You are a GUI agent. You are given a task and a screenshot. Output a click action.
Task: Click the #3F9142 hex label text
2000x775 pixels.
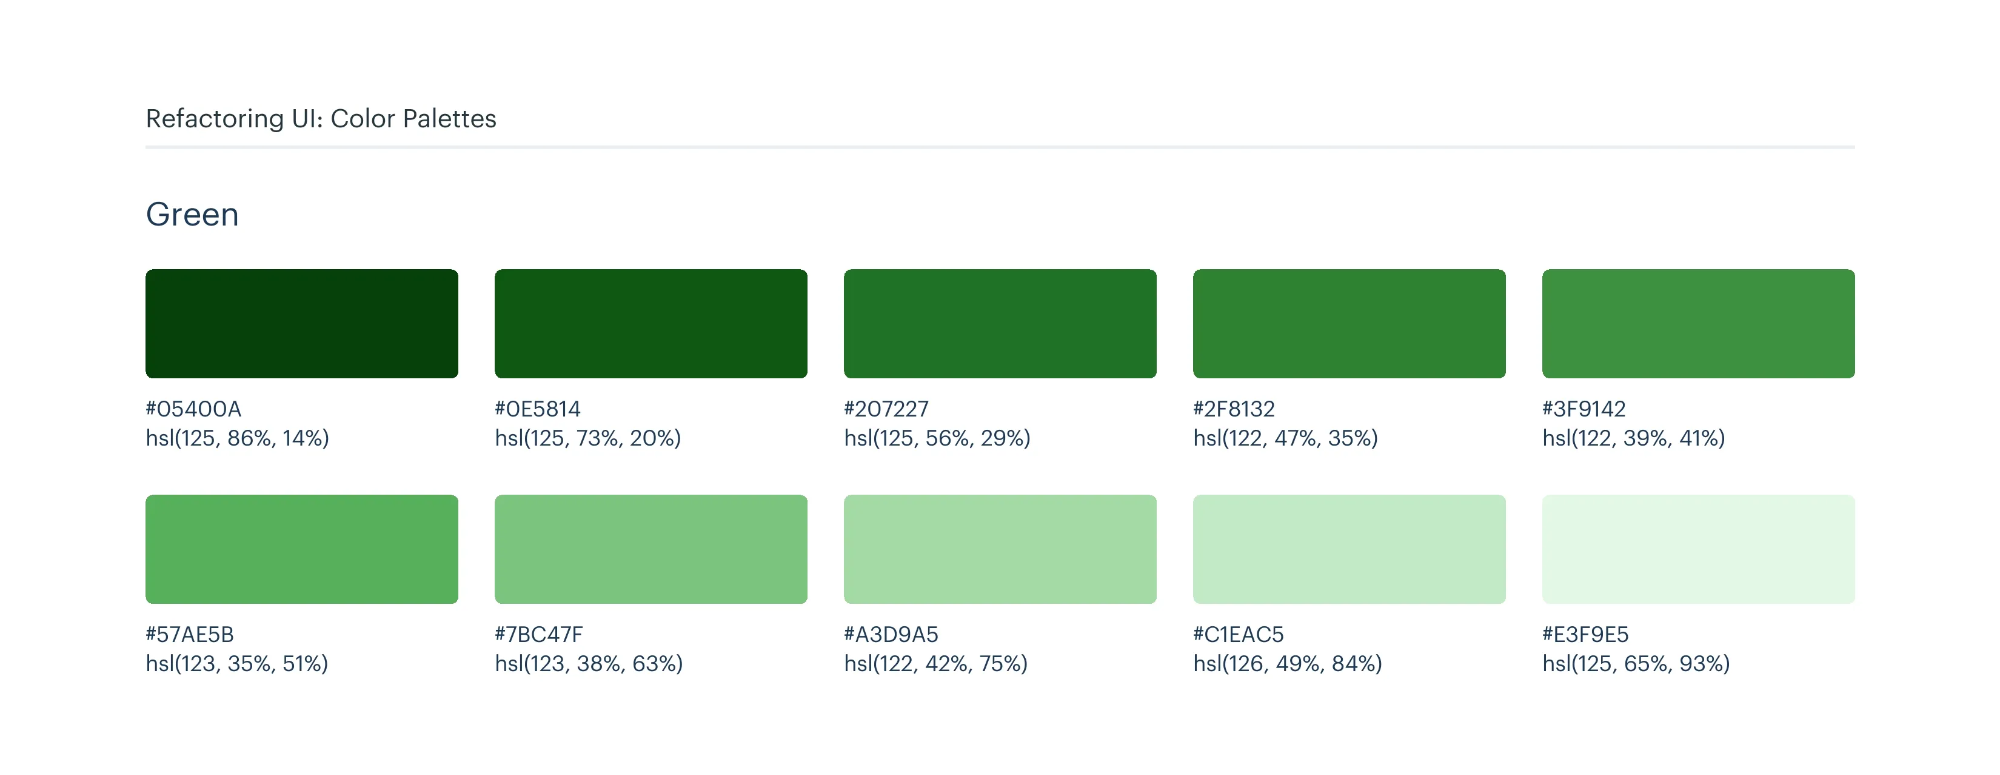pos(1584,409)
